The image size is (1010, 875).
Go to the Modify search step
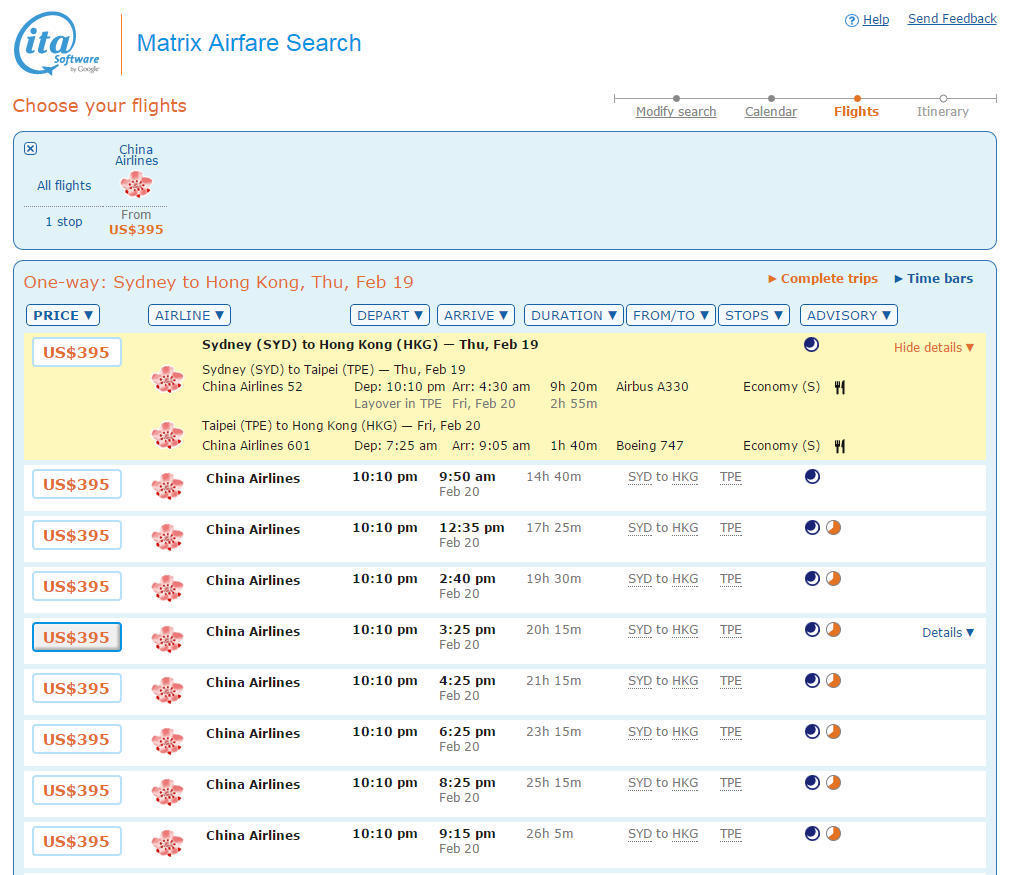pyautogui.click(x=676, y=111)
